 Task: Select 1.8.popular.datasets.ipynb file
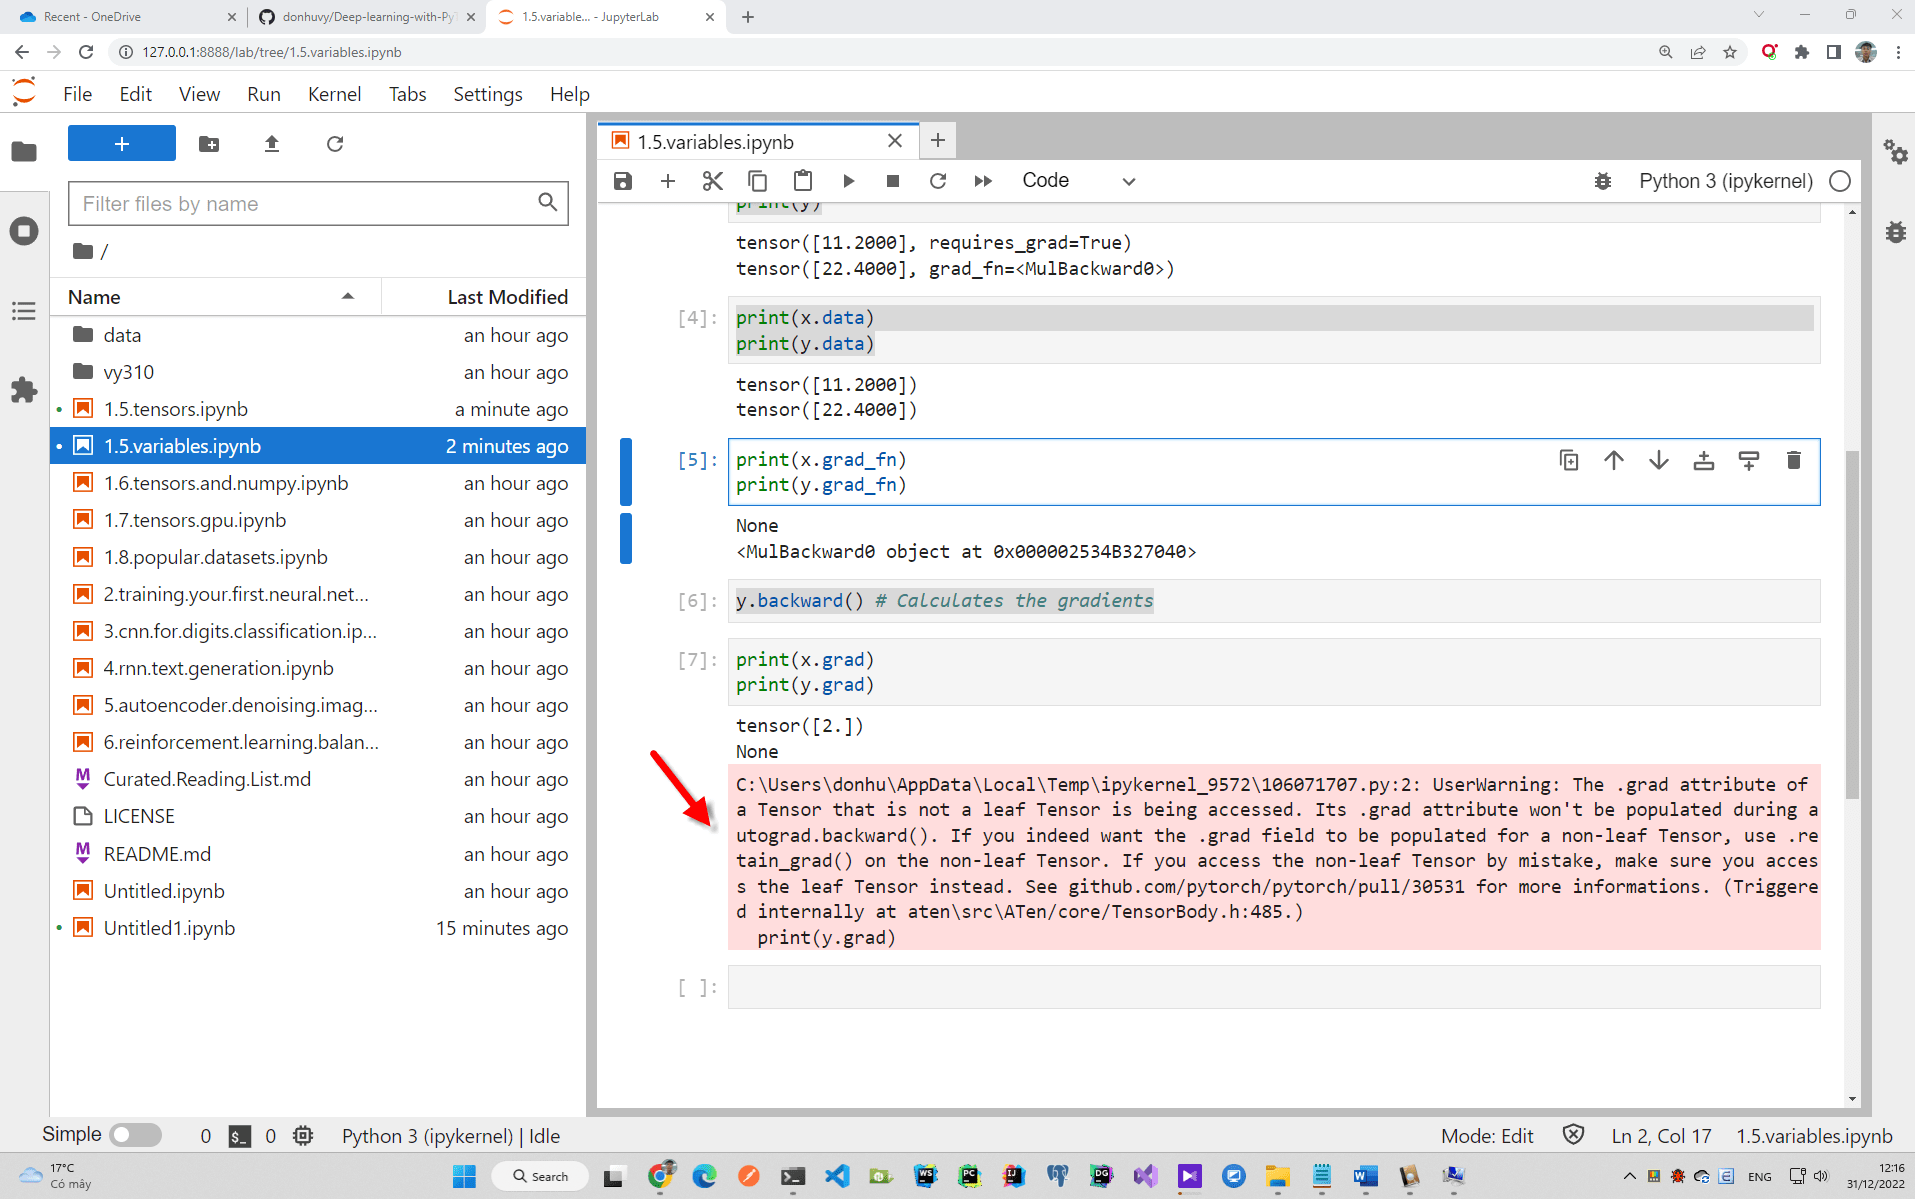pos(318,557)
